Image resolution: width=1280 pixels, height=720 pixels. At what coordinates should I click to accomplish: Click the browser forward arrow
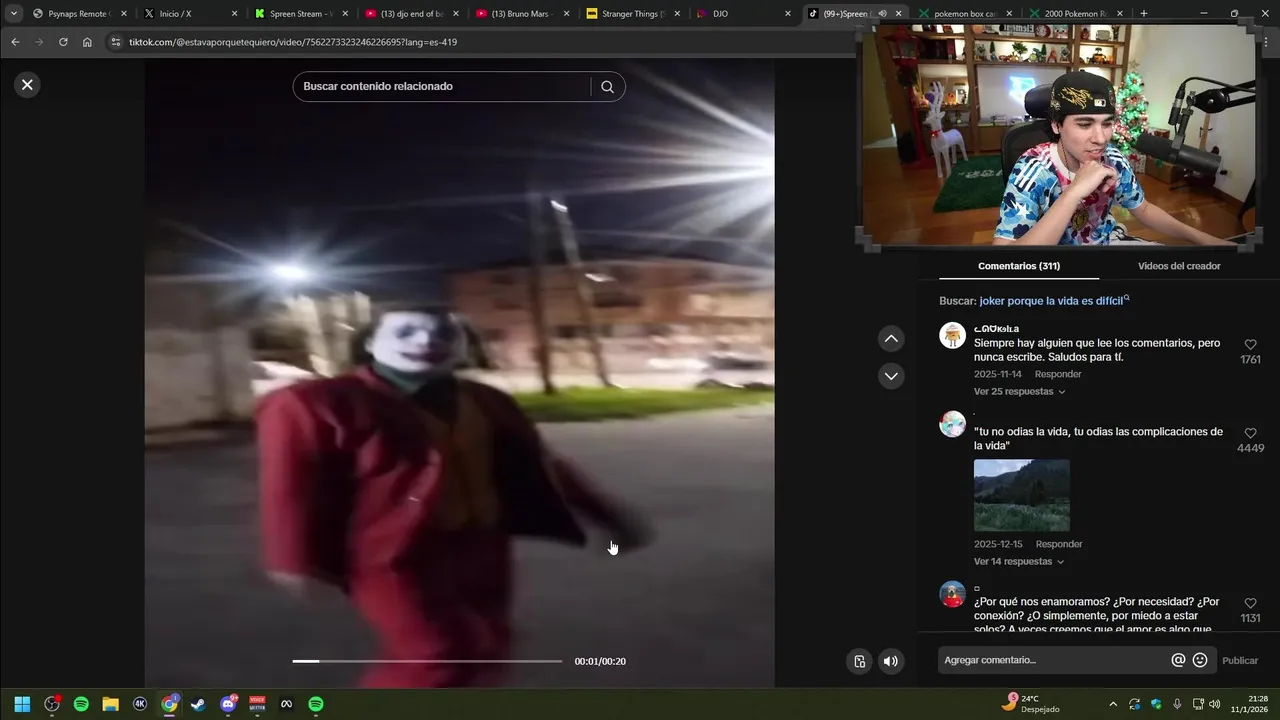pyautogui.click(x=39, y=42)
